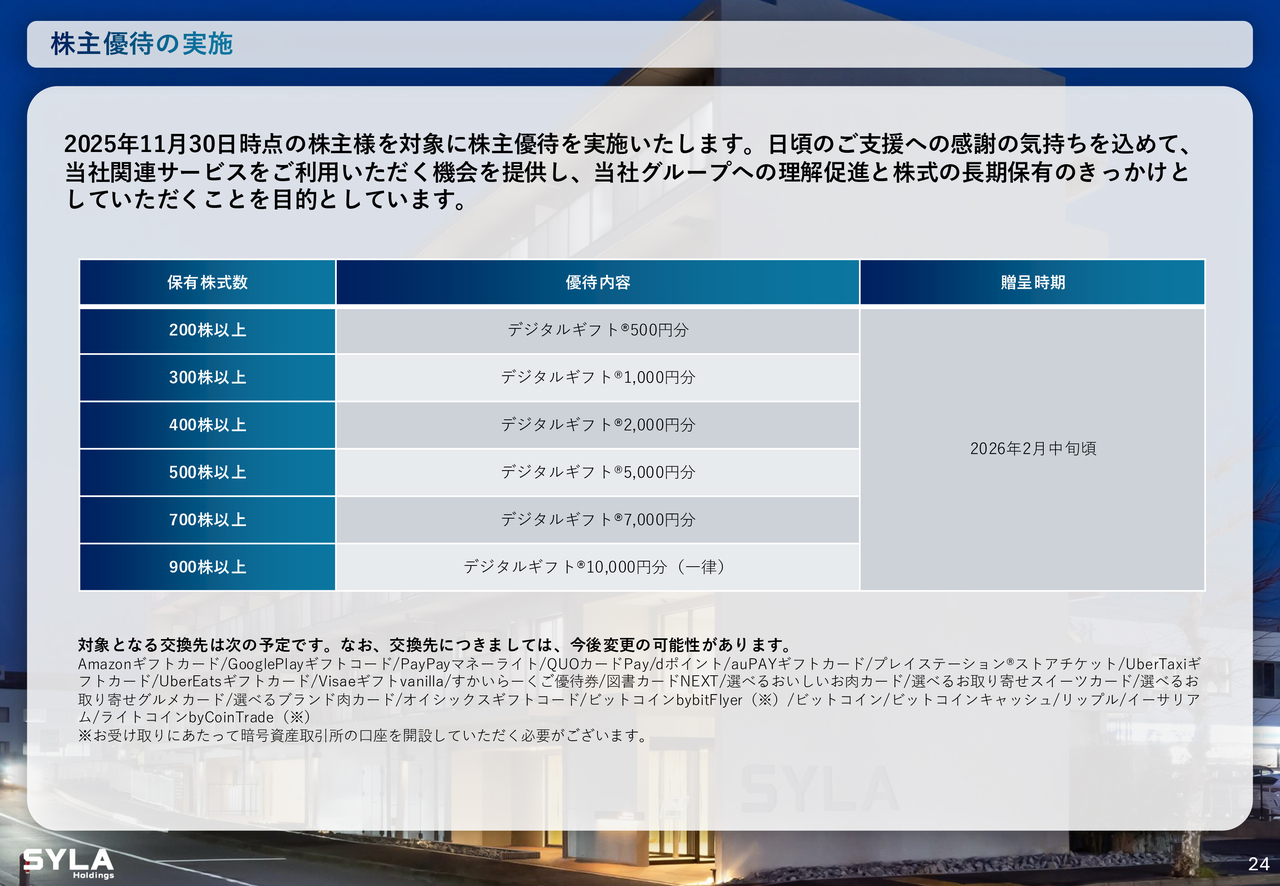Click the exchange list line starting Amazonギフトカード
This screenshot has height=886, width=1280.
pos(639,664)
